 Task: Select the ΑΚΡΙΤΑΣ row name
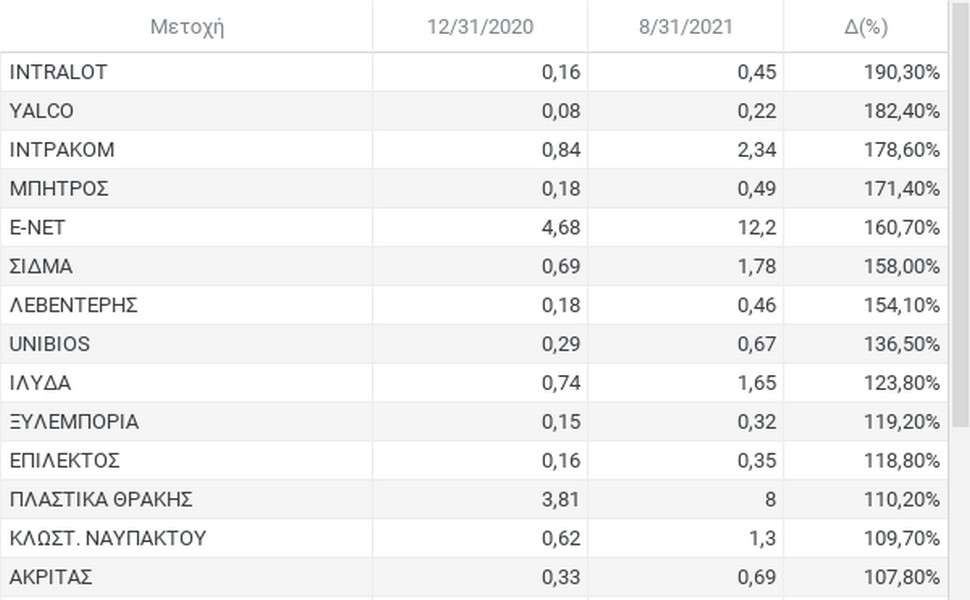[x=51, y=578]
